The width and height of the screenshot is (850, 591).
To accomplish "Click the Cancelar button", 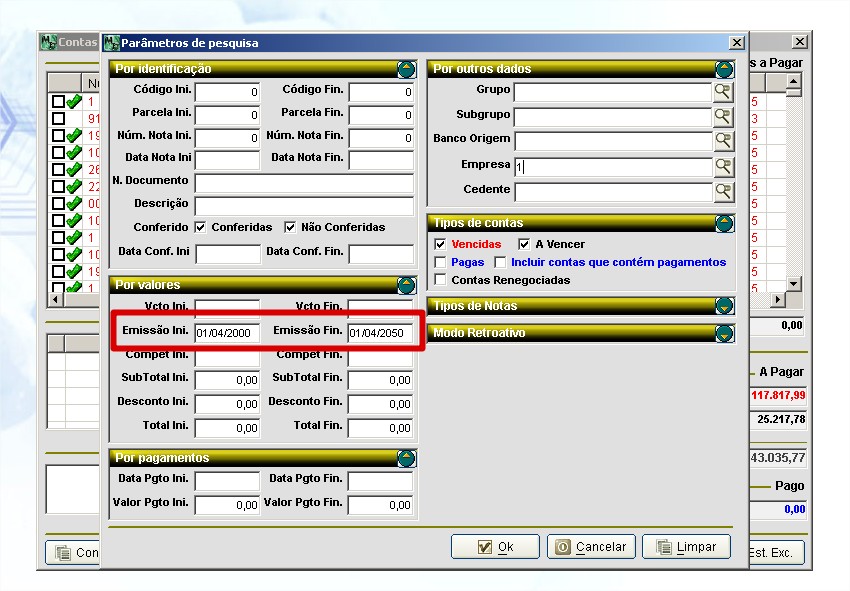I will pyautogui.click(x=591, y=547).
